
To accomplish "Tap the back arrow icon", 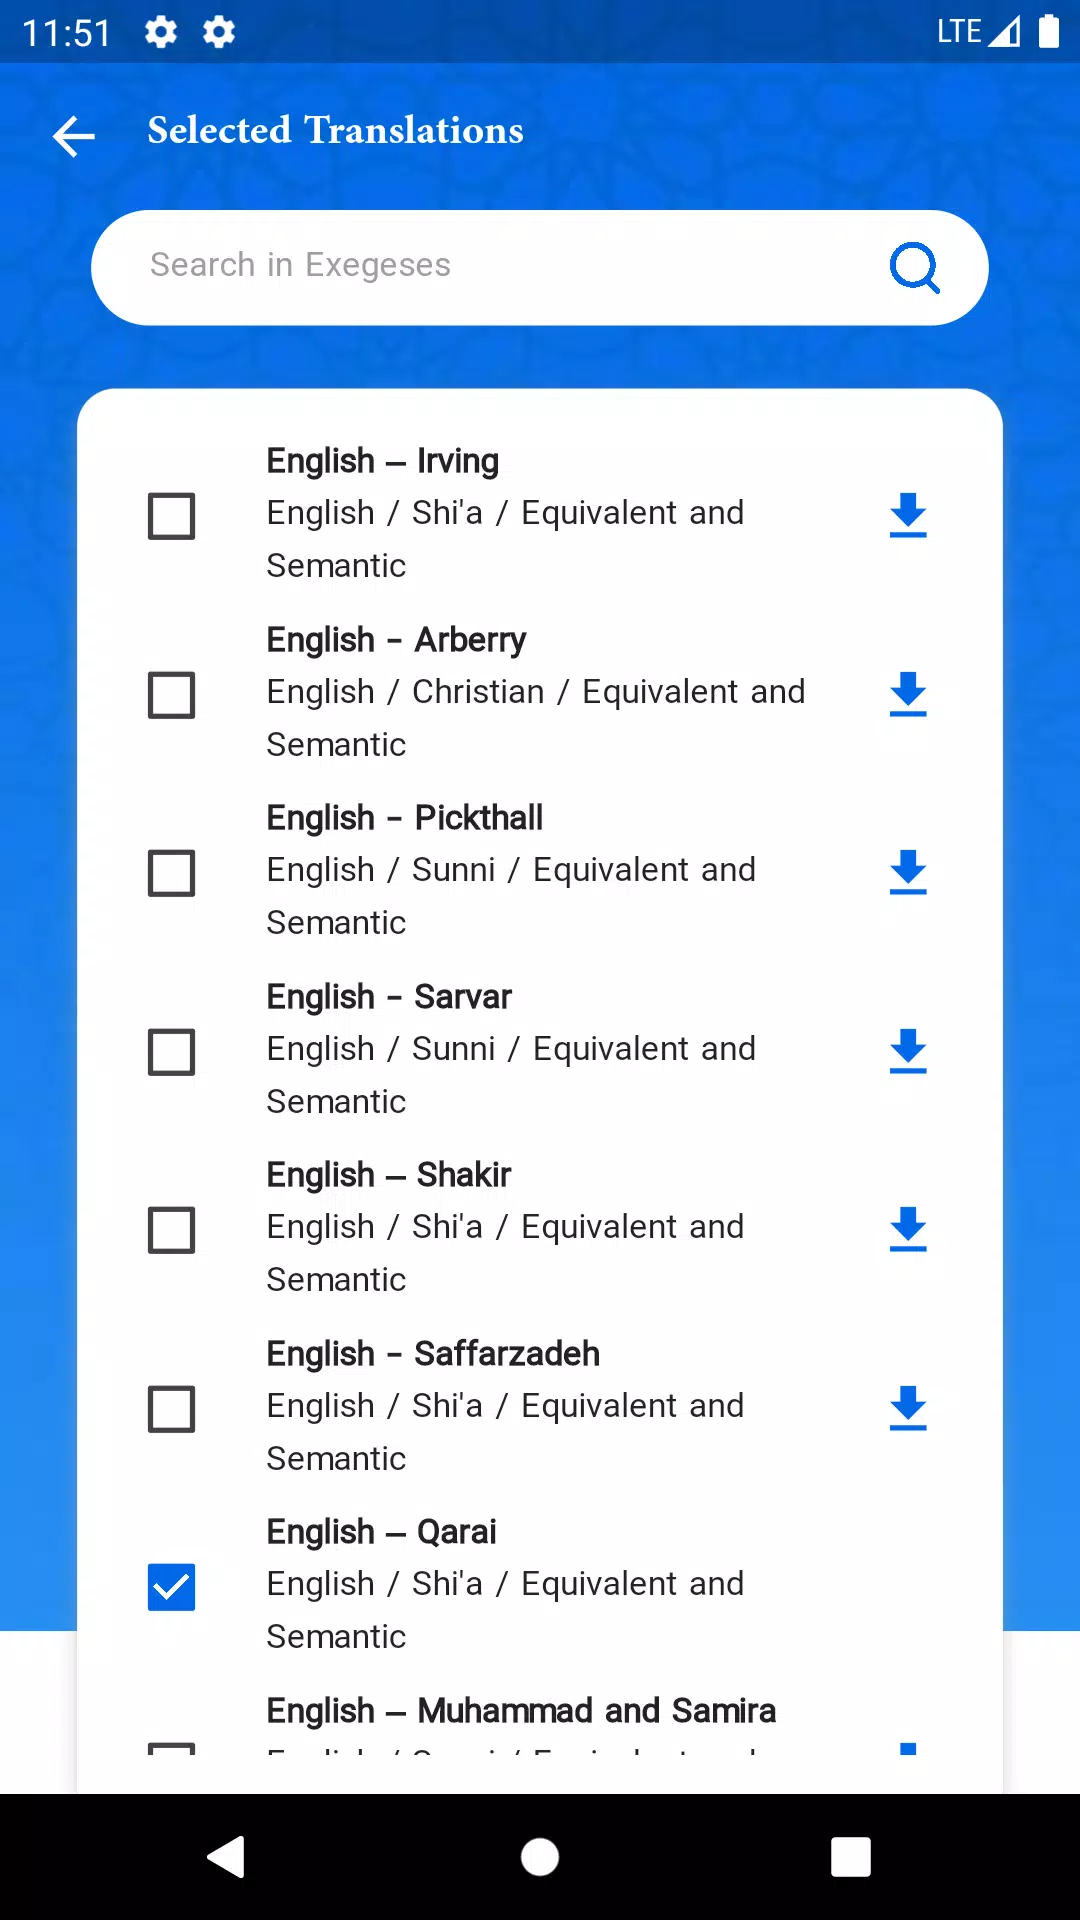I will click(74, 136).
